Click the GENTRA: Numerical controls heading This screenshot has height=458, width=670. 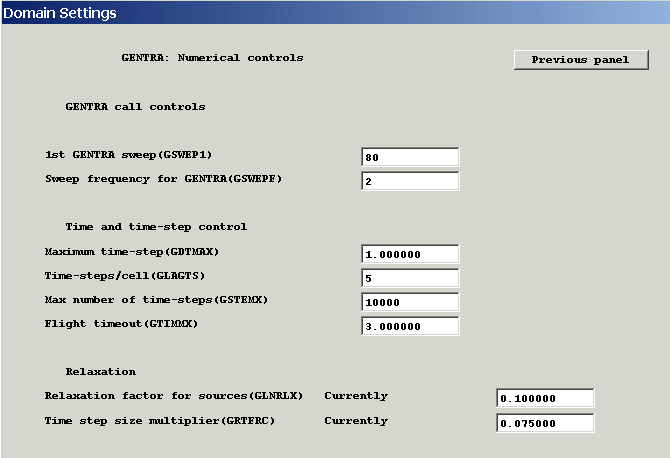tap(212, 58)
